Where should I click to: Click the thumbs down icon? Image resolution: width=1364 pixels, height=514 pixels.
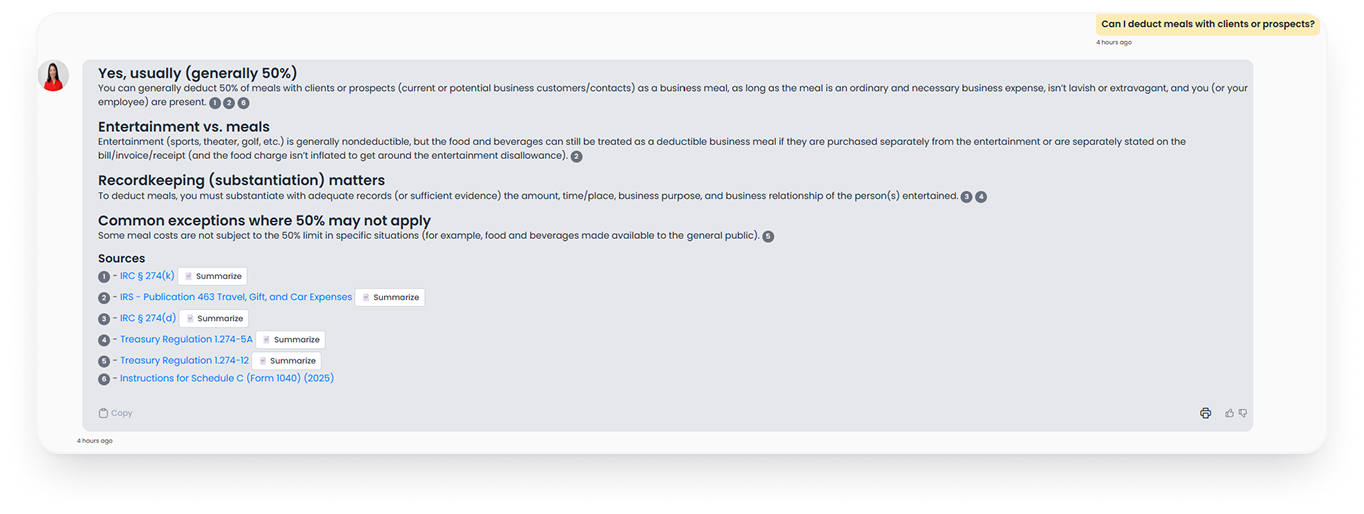coord(1243,413)
